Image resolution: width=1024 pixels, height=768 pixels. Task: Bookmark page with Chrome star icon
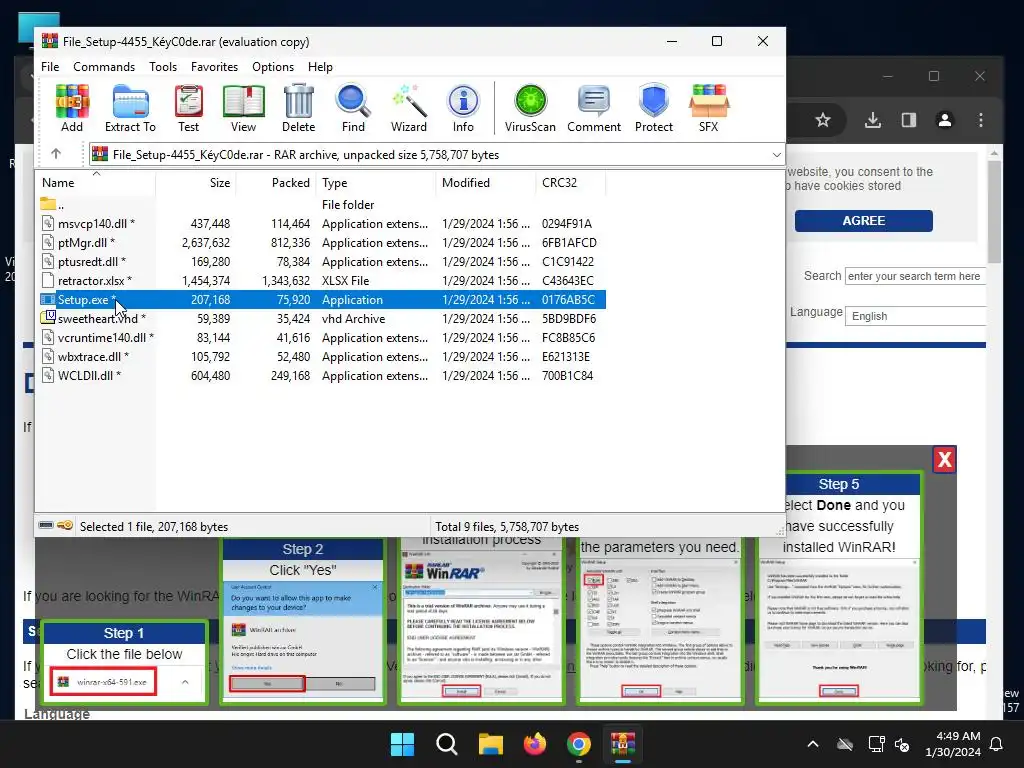point(823,120)
